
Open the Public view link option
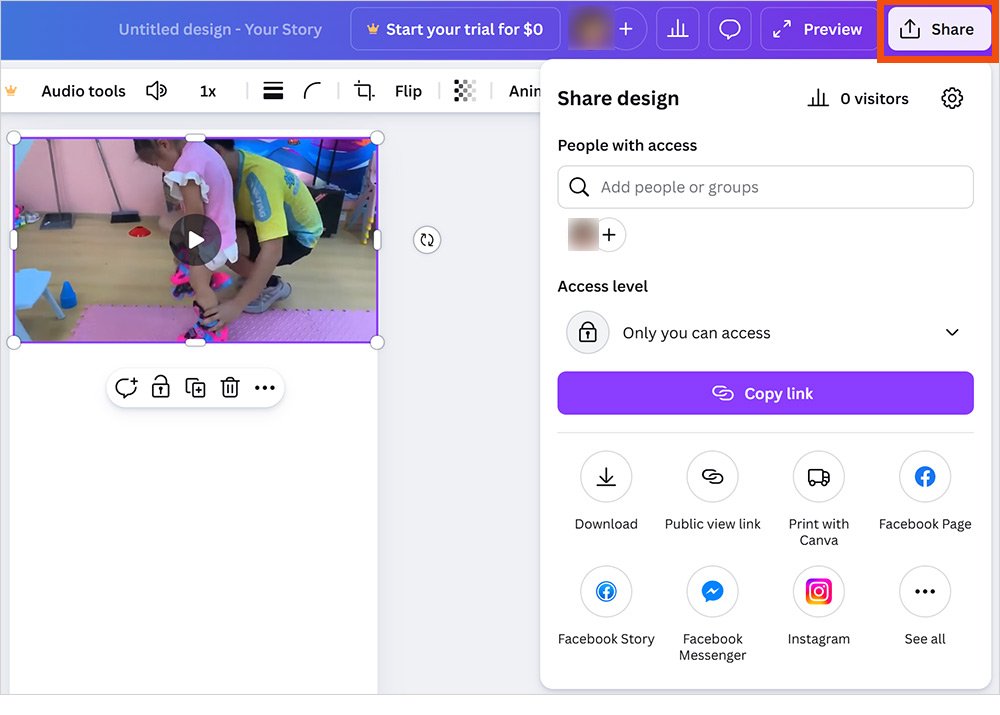pos(712,477)
